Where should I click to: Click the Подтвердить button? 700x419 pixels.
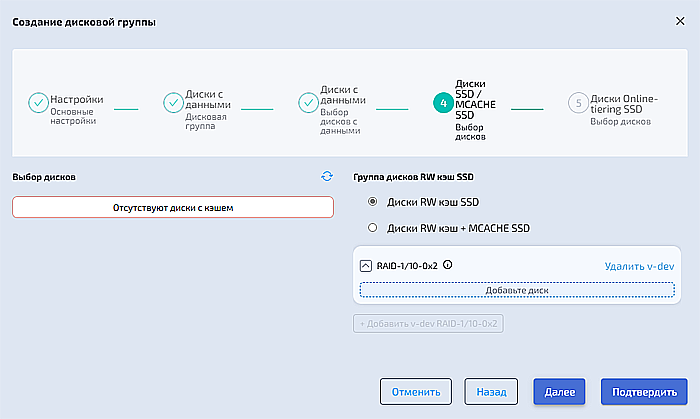[x=644, y=392]
